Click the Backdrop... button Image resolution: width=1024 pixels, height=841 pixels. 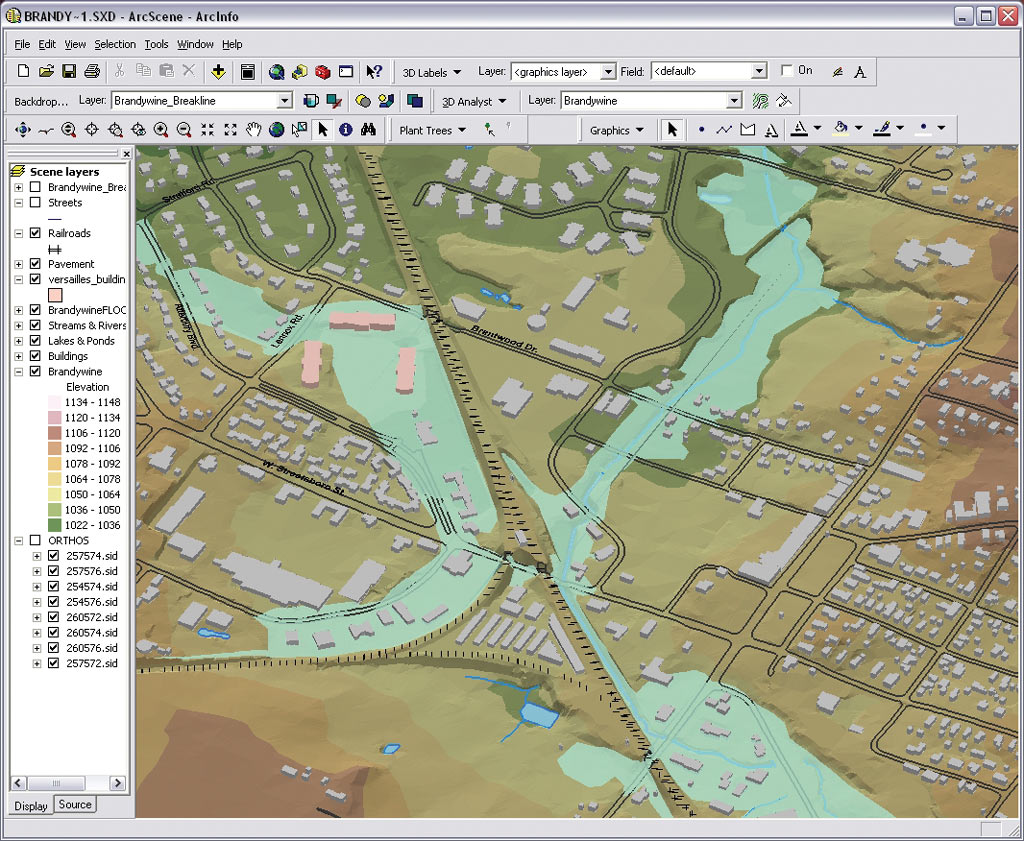click(42, 101)
